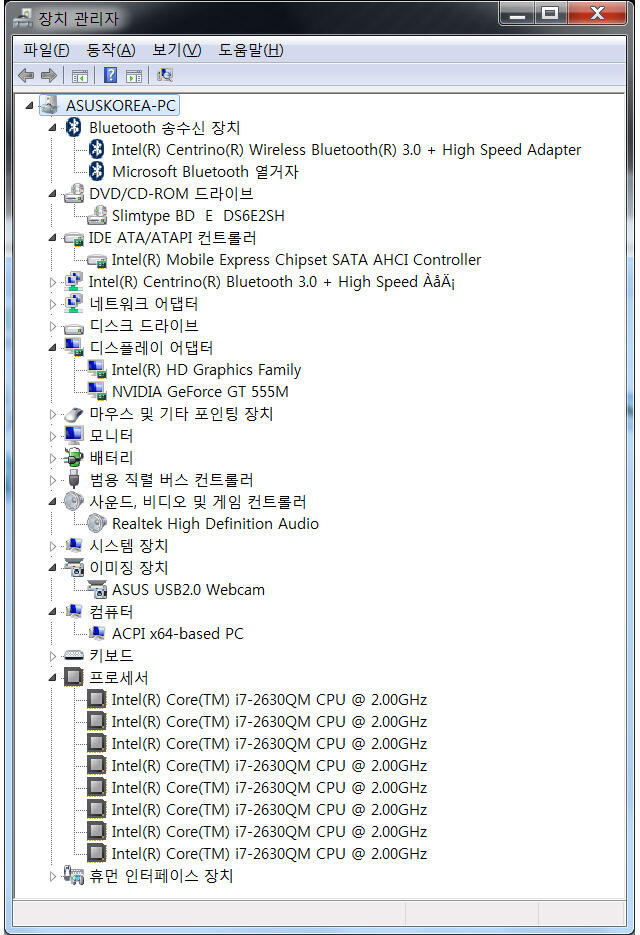Click the Realtek High Definition Audio icon
Image resolution: width=640 pixels, height=935 pixels.
click(97, 524)
